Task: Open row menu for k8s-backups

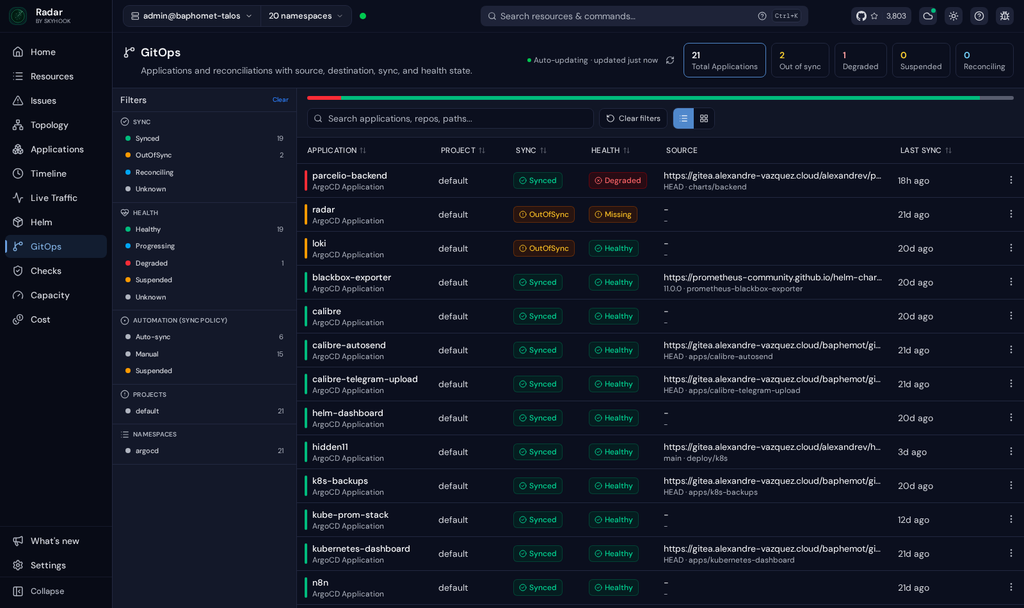Action: [x=1011, y=486]
